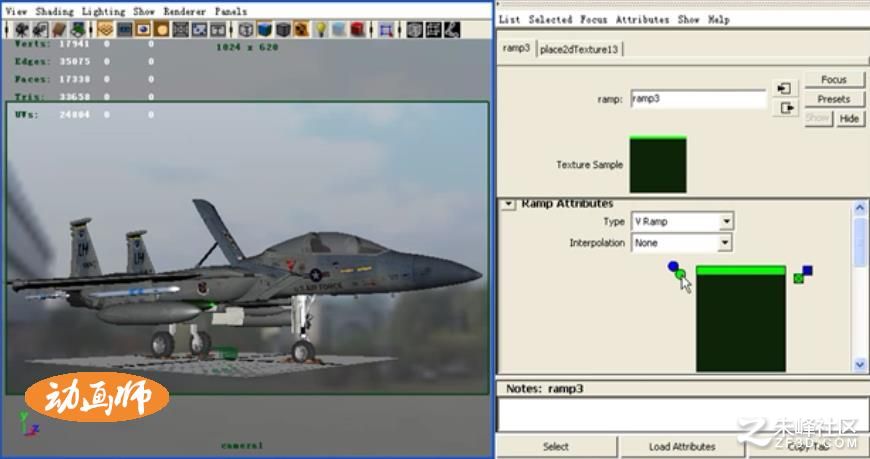
Task: Open the Attributes menu
Action: click(643, 19)
